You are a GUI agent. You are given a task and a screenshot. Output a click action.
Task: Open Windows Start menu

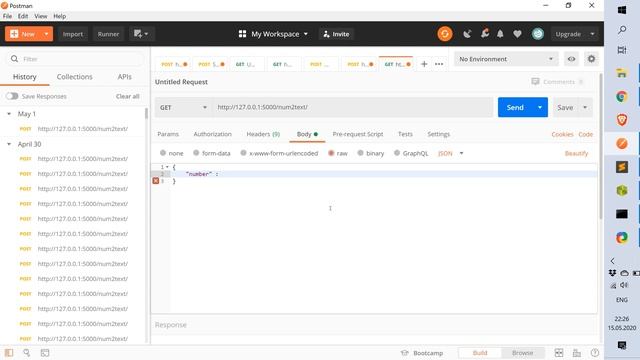pos(622,10)
